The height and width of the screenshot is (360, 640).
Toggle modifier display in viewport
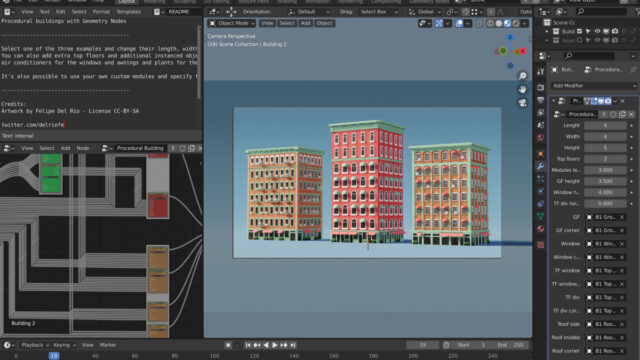click(601, 101)
